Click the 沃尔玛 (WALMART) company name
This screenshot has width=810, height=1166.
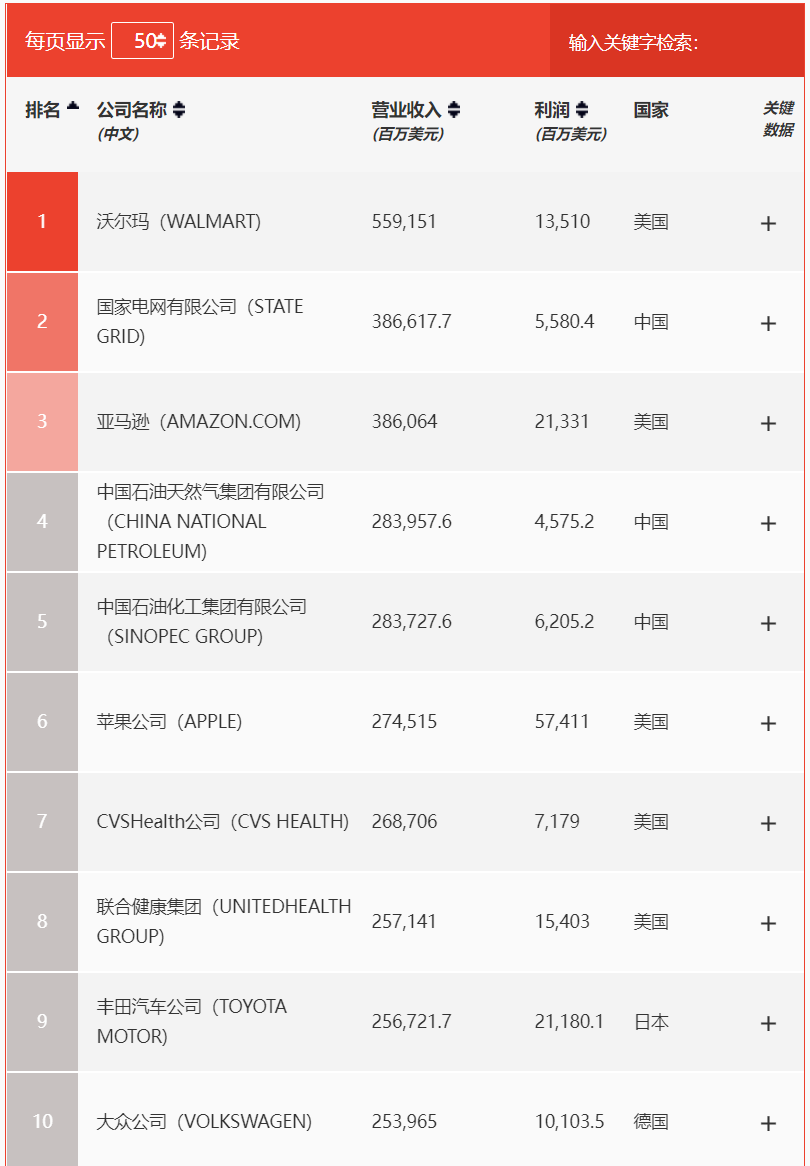click(x=179, y=222)
